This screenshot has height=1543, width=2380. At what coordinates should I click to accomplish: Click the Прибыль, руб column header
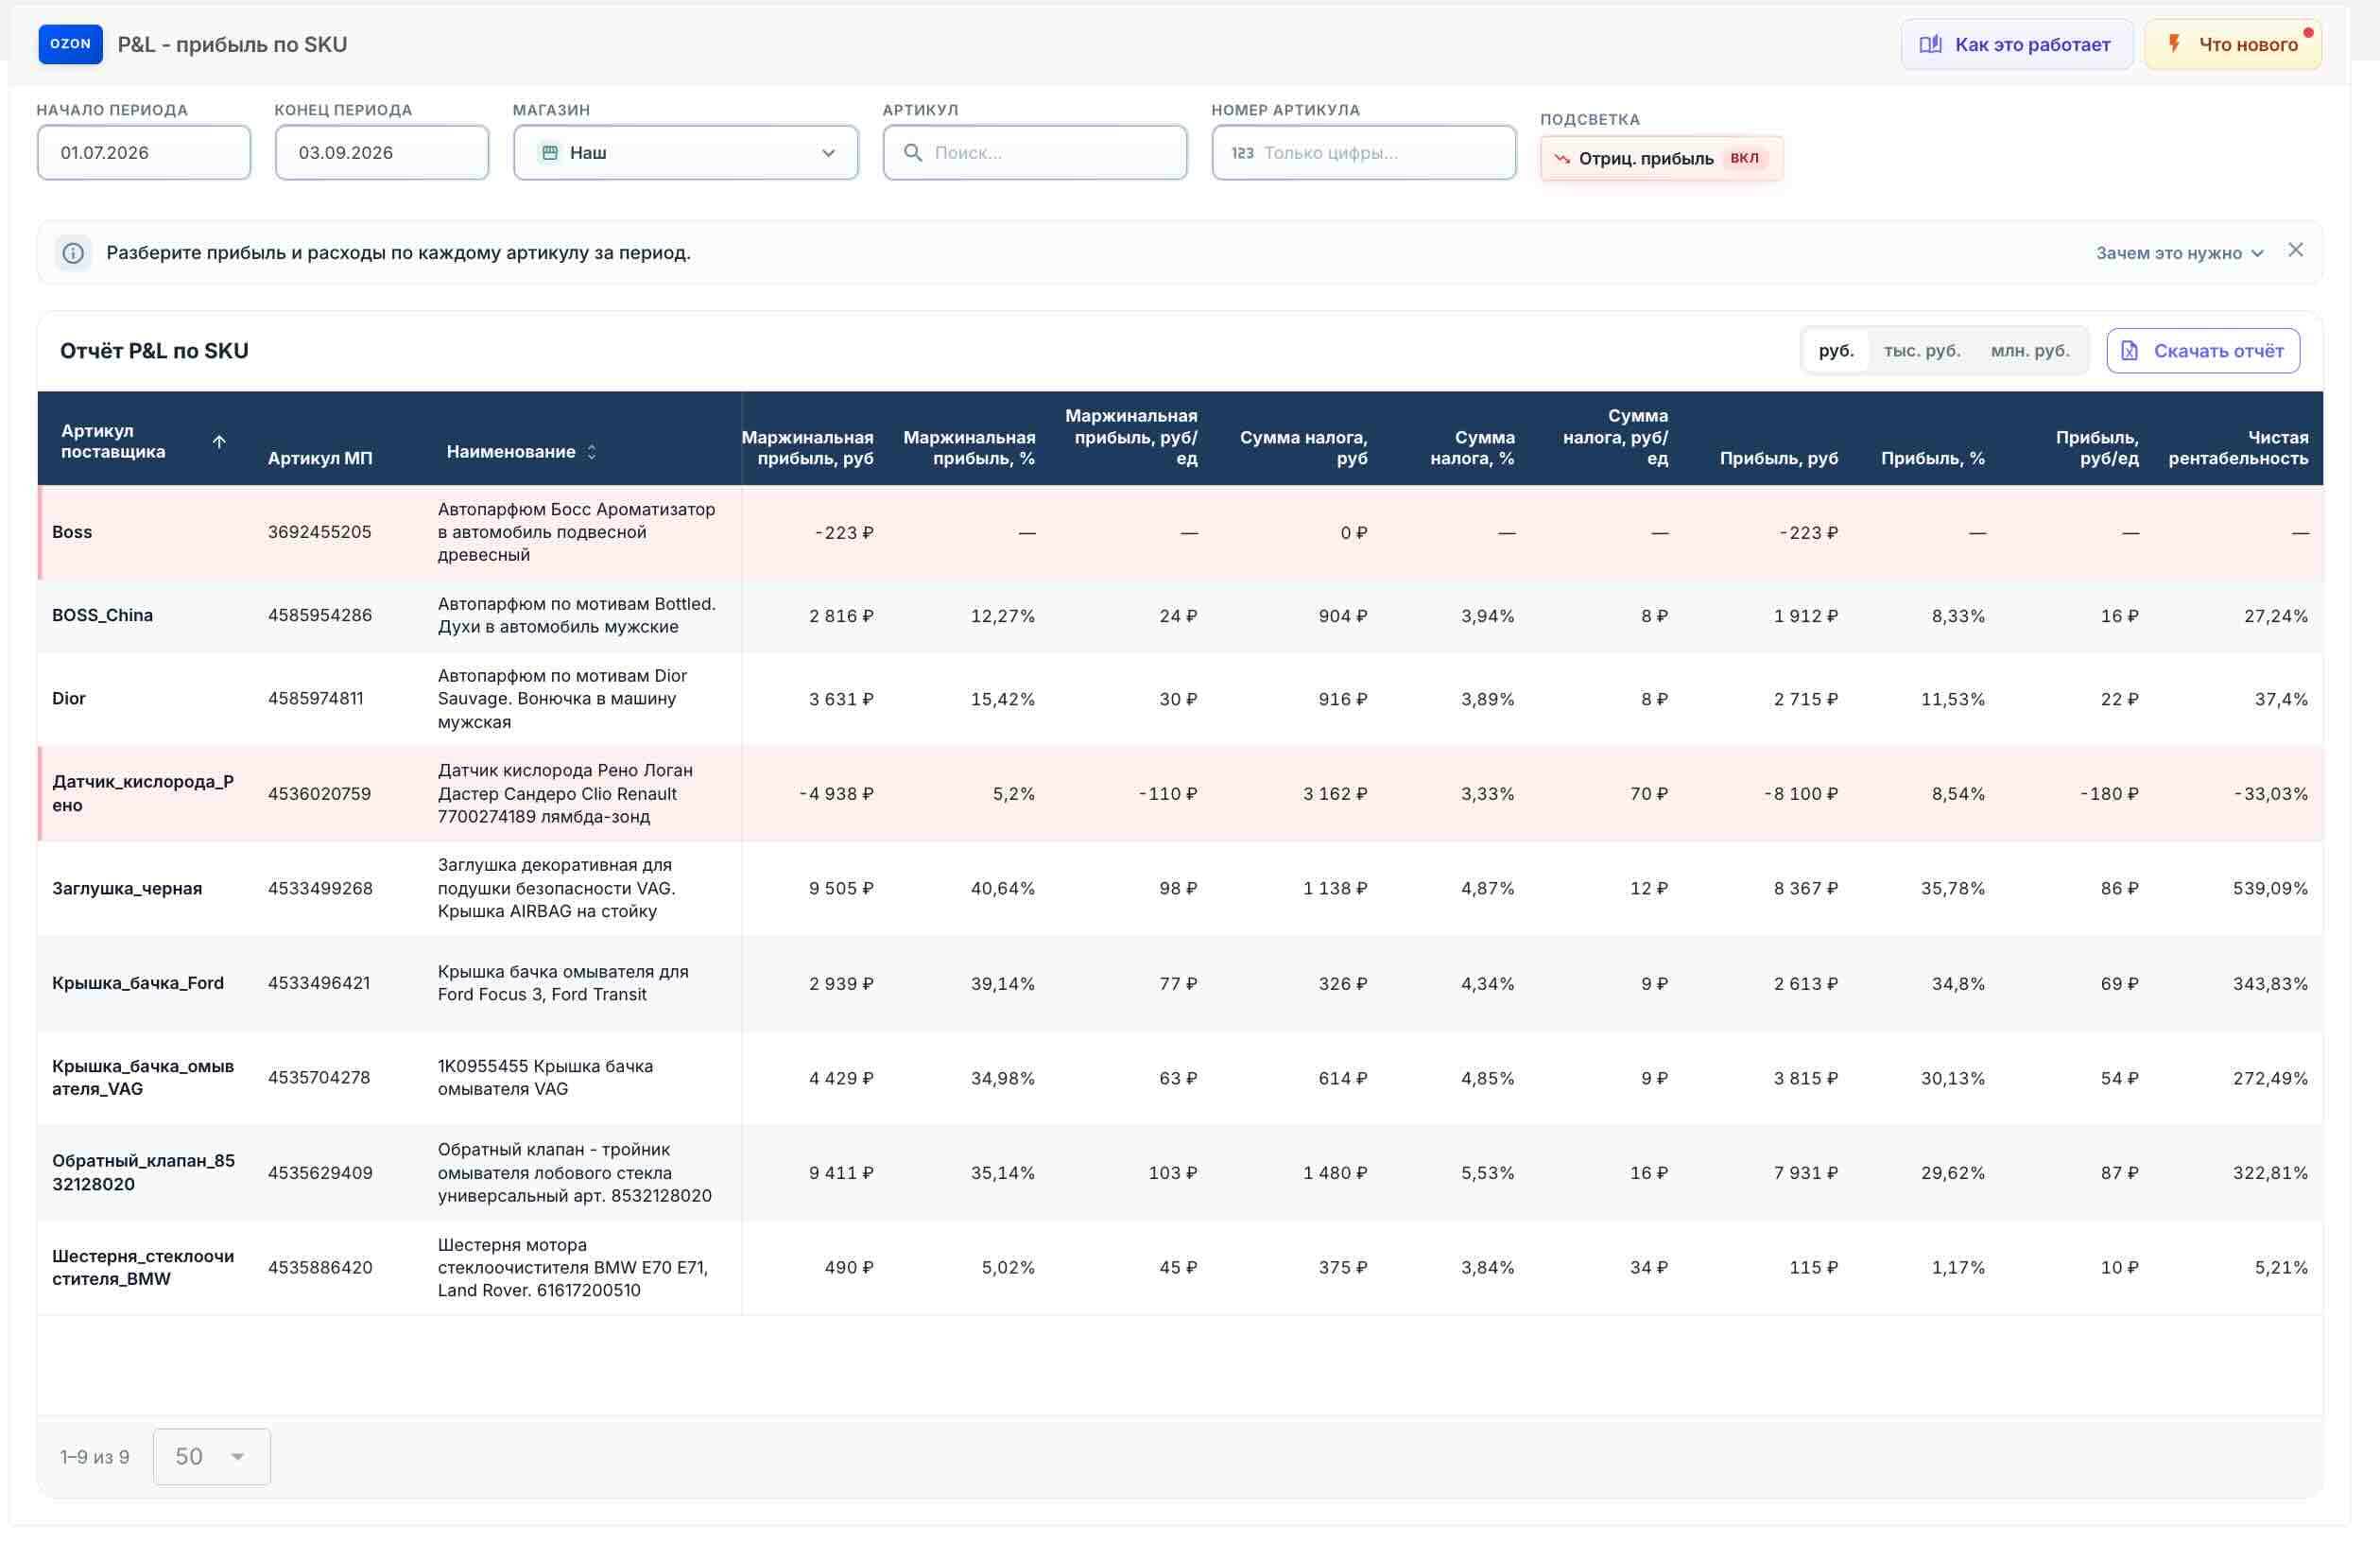point(1778,458)
